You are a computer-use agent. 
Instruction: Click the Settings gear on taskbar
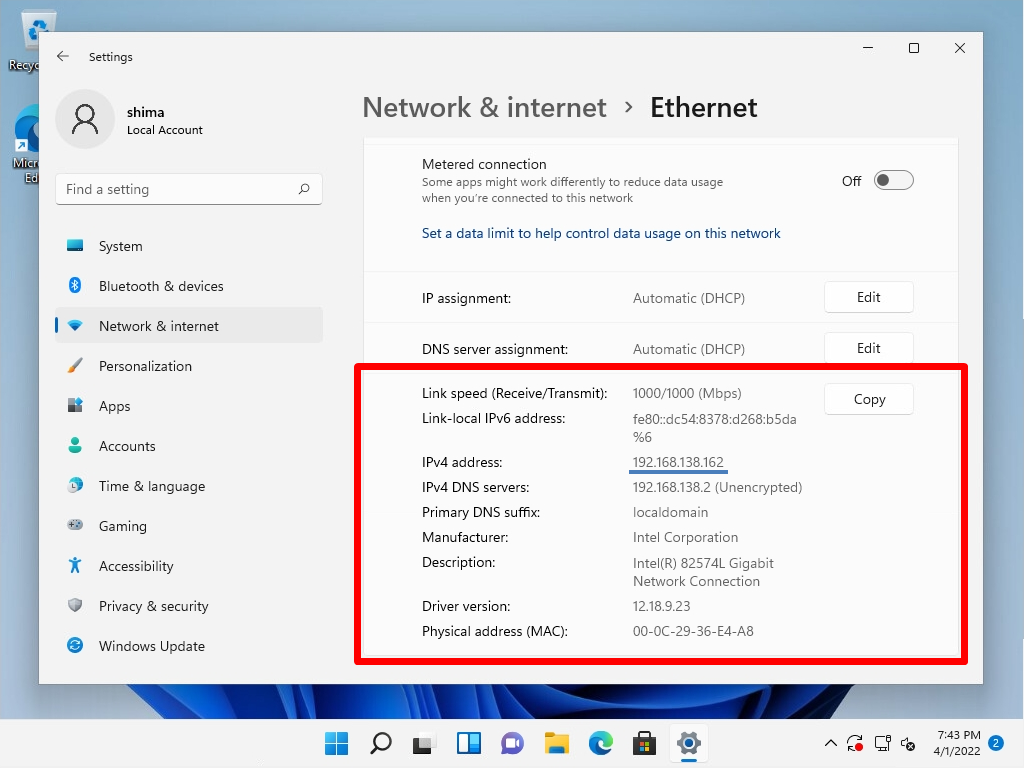[689, 743]
